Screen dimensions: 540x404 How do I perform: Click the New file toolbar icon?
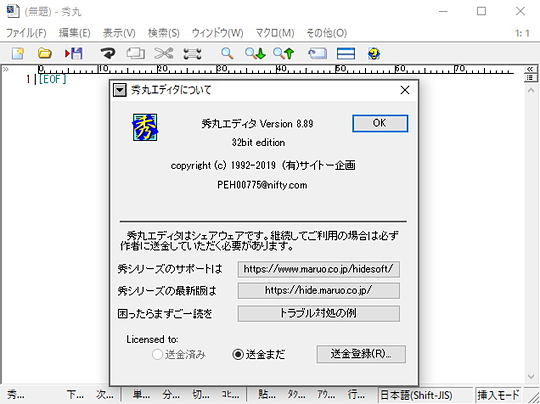click(18, 53)
